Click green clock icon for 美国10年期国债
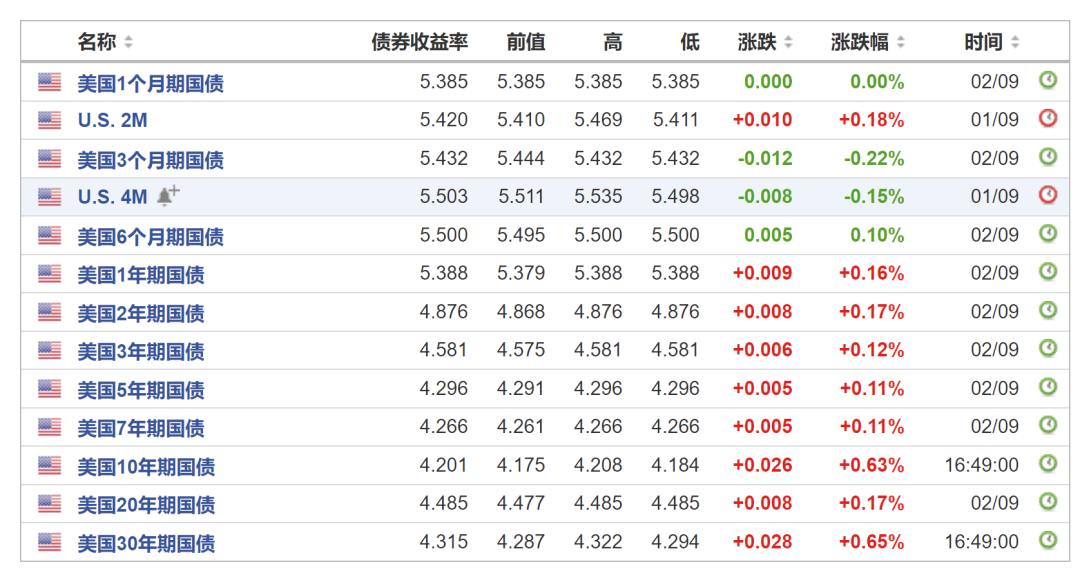 click(1047, 464)
